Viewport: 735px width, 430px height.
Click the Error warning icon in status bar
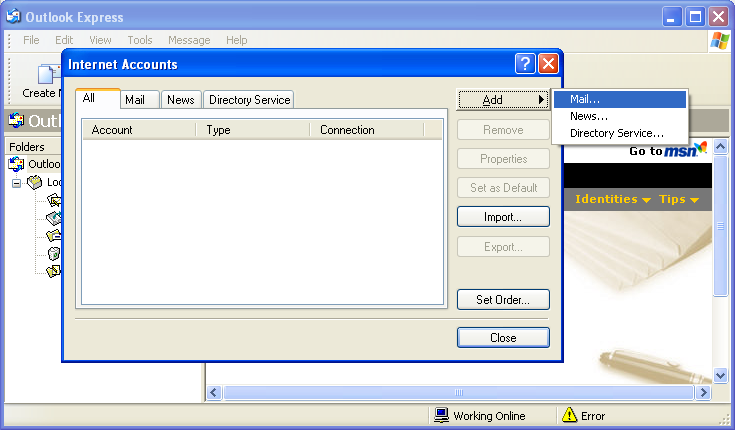click(x=569, y=415)
